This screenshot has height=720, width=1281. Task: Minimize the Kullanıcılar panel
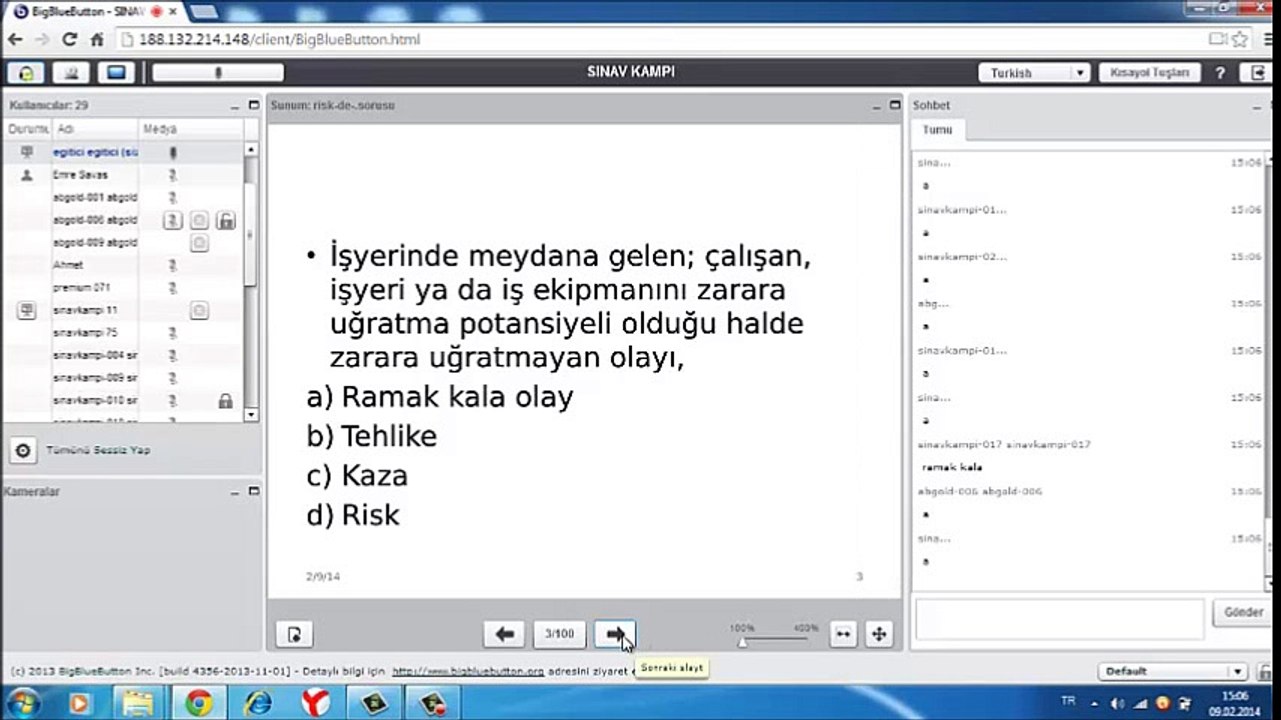[237, 105]
